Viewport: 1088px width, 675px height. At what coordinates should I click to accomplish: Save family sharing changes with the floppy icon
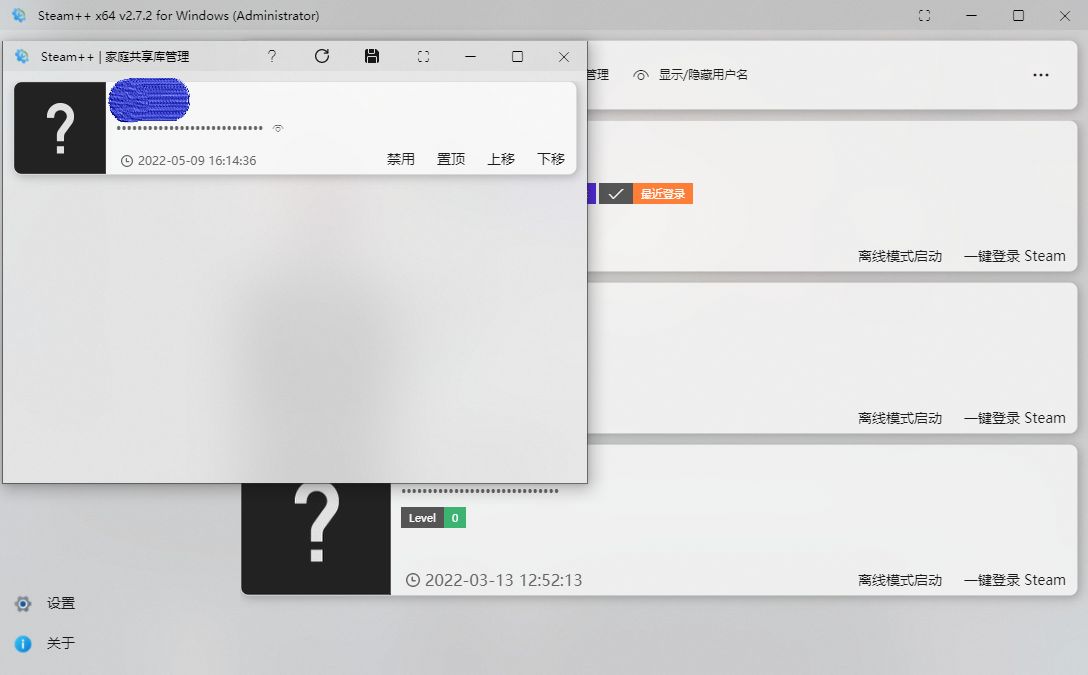pos(372,56)
